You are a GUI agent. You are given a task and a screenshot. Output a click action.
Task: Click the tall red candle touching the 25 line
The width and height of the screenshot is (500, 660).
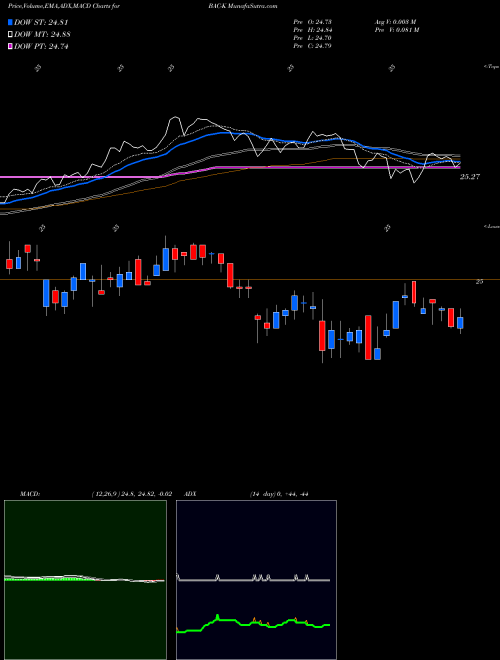point(414,293)
